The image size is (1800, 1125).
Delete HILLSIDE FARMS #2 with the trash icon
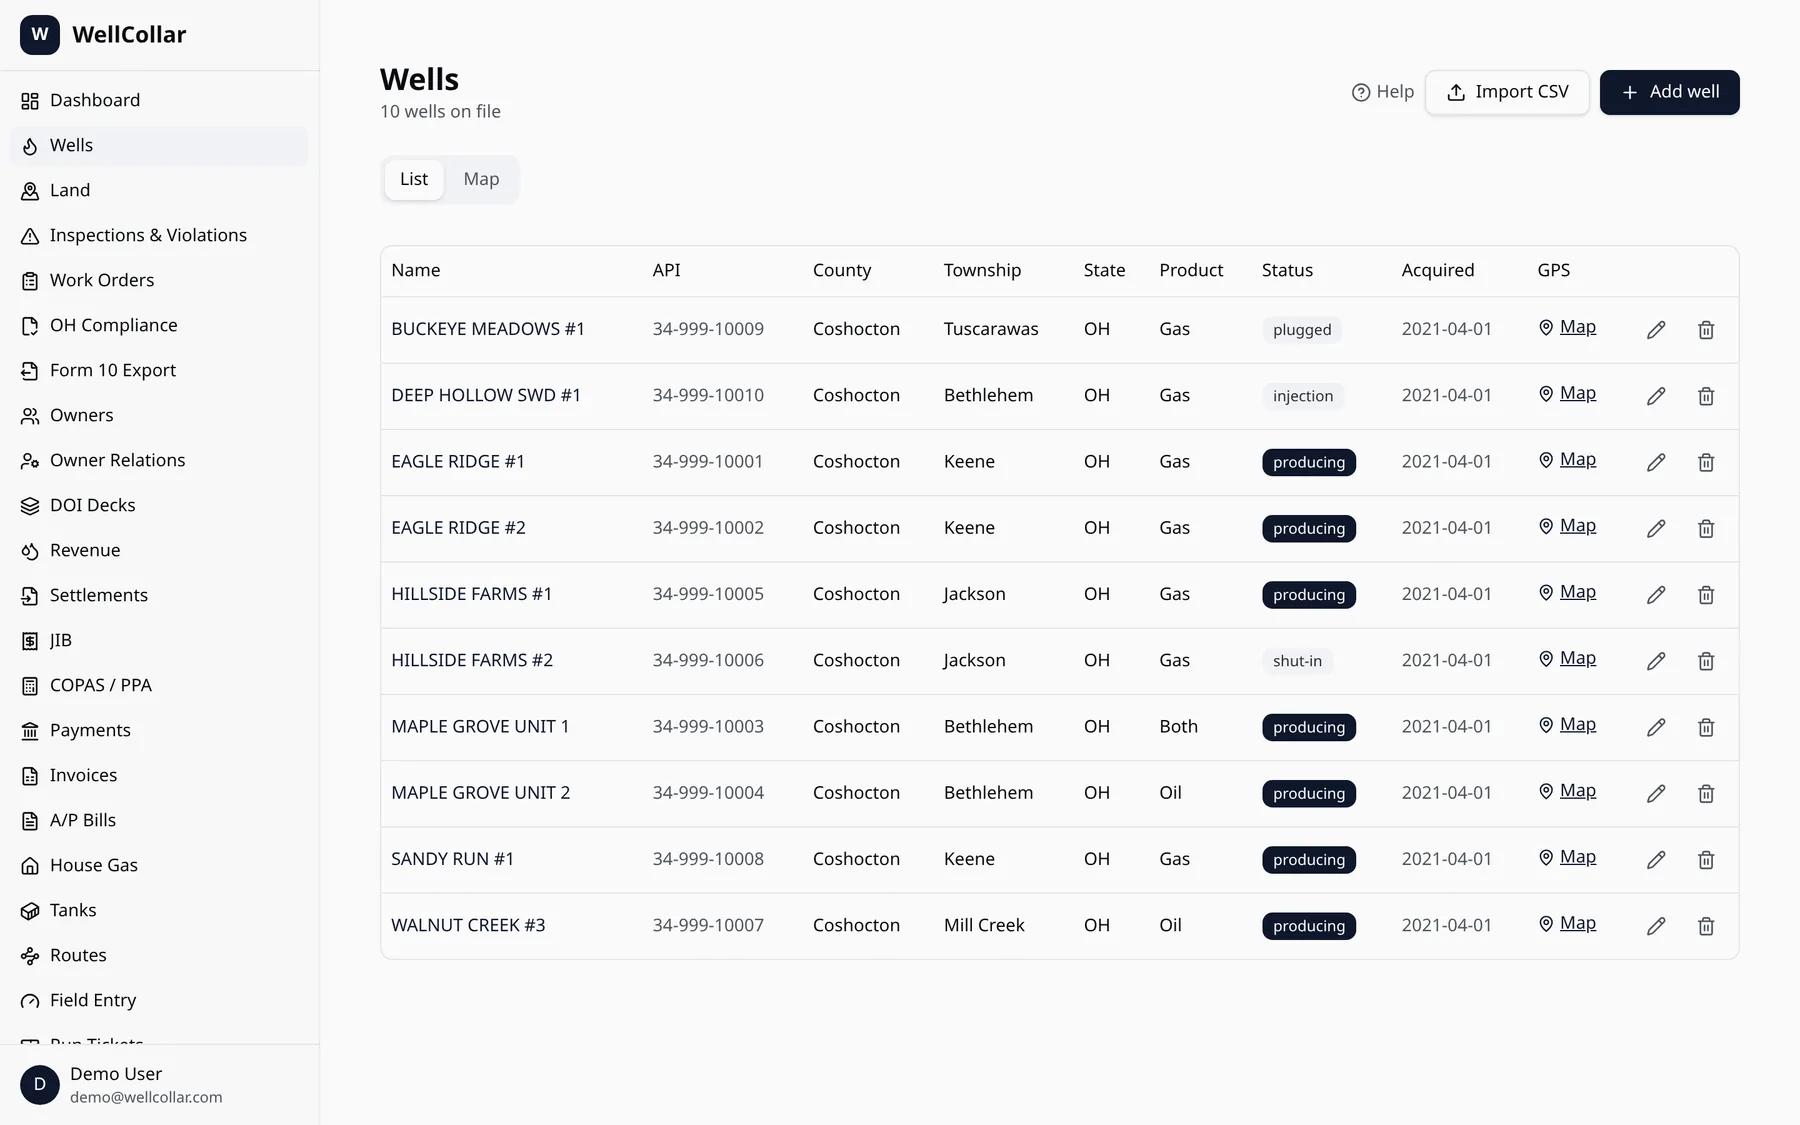pyautogui.click(x=1706, y=661)
